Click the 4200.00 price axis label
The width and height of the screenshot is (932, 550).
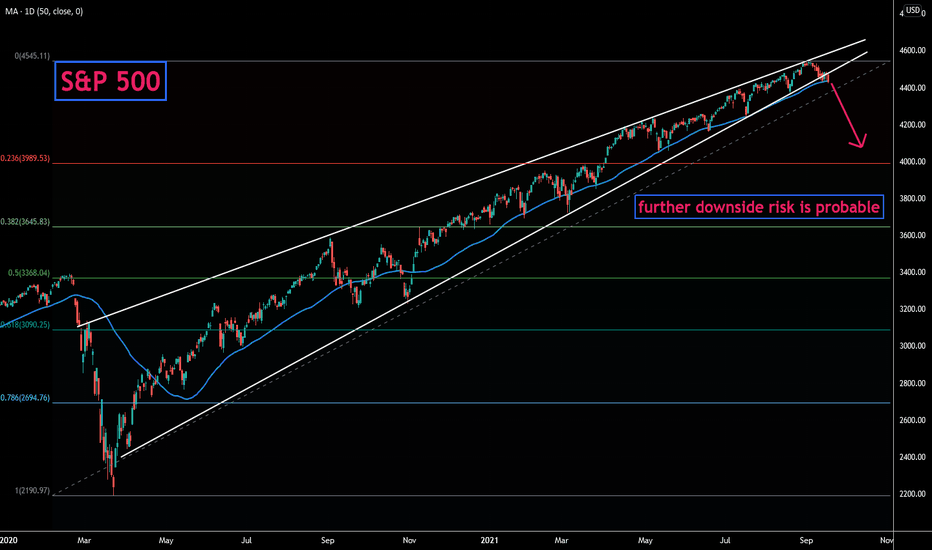(912, 125)
